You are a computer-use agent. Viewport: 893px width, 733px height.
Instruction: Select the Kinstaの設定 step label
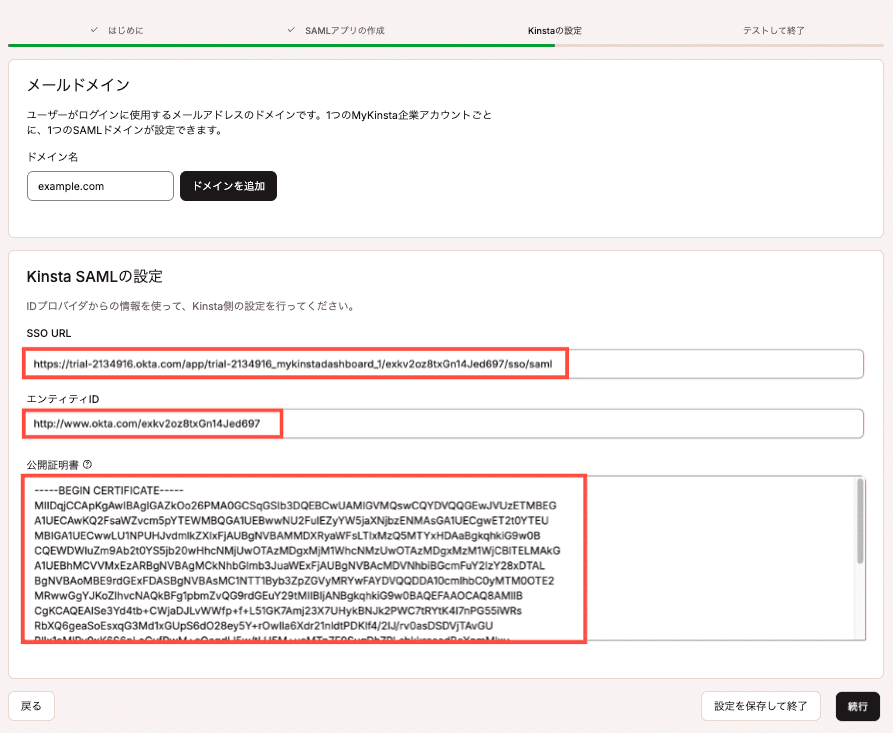coord(555,31)
